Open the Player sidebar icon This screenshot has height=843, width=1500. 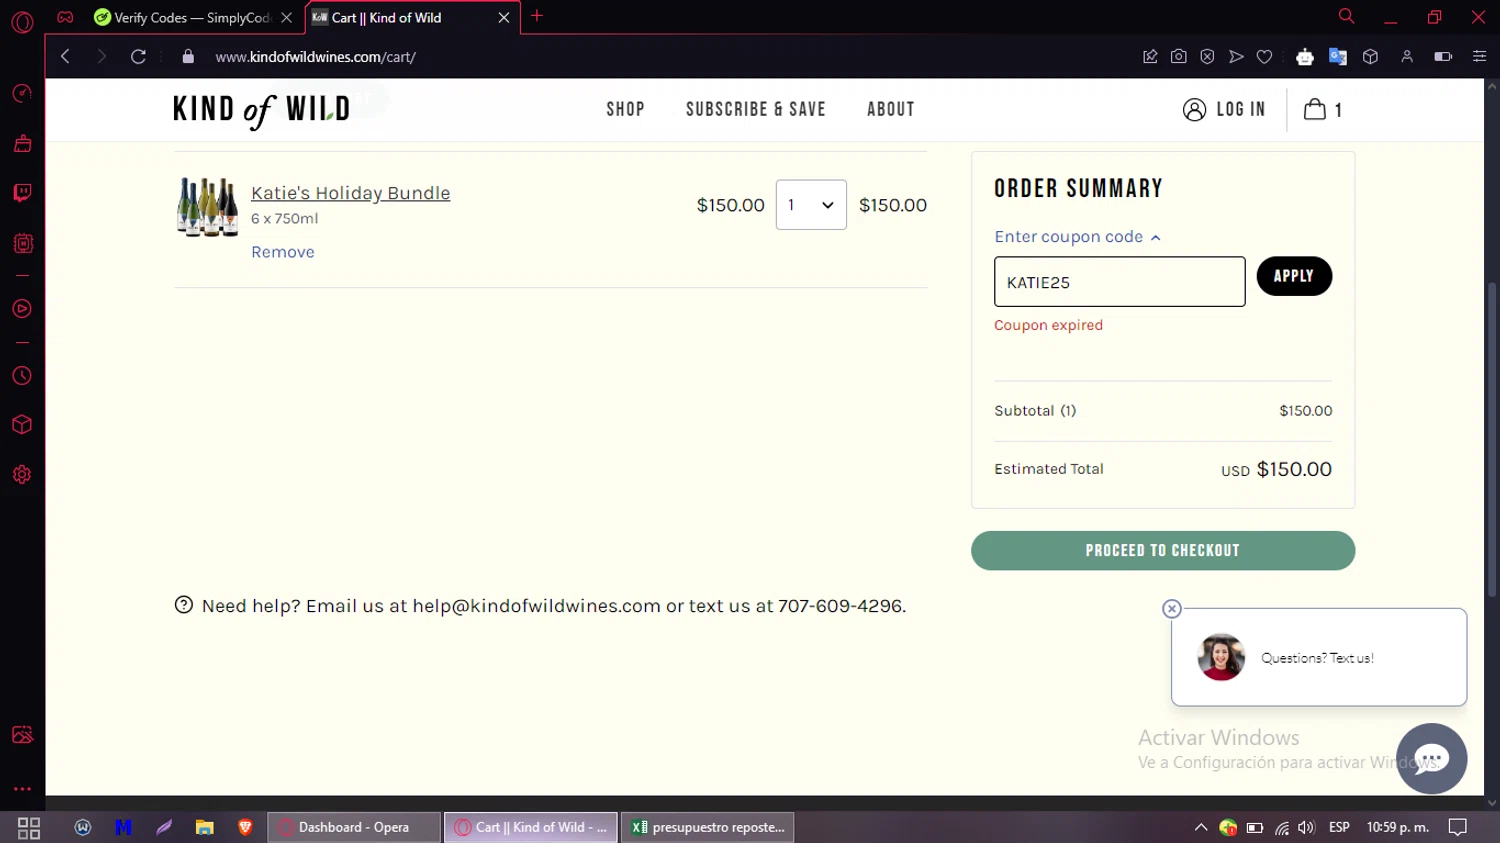[22, 309]
